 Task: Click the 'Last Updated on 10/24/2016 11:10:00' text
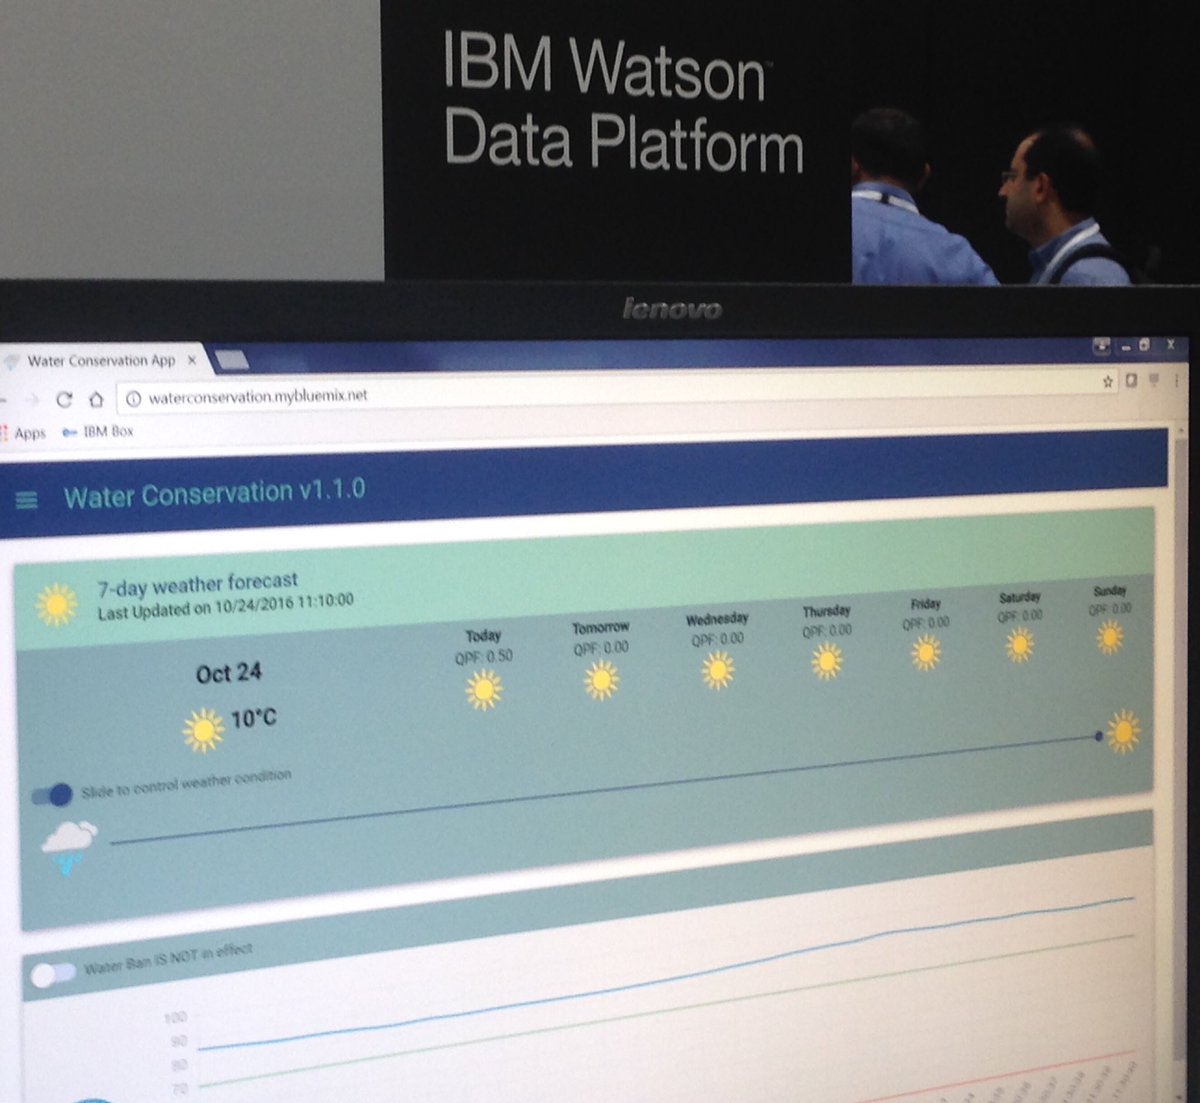225,606
